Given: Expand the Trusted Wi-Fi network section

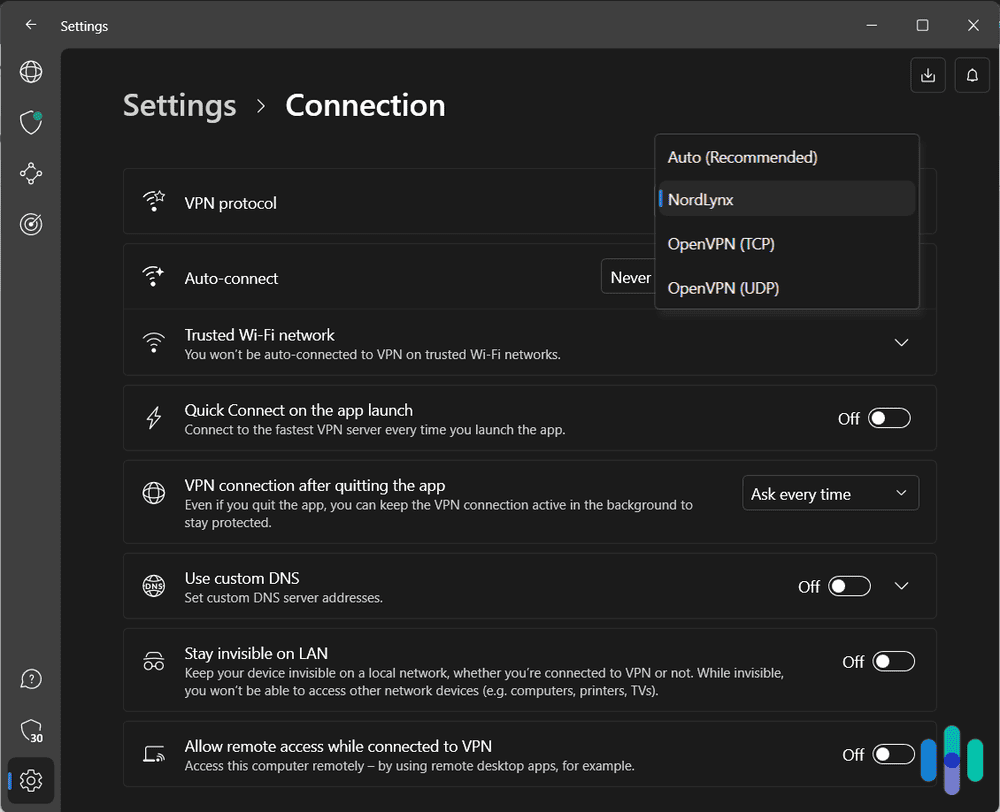Looking at the screenshot, I should tap(901, 342).
